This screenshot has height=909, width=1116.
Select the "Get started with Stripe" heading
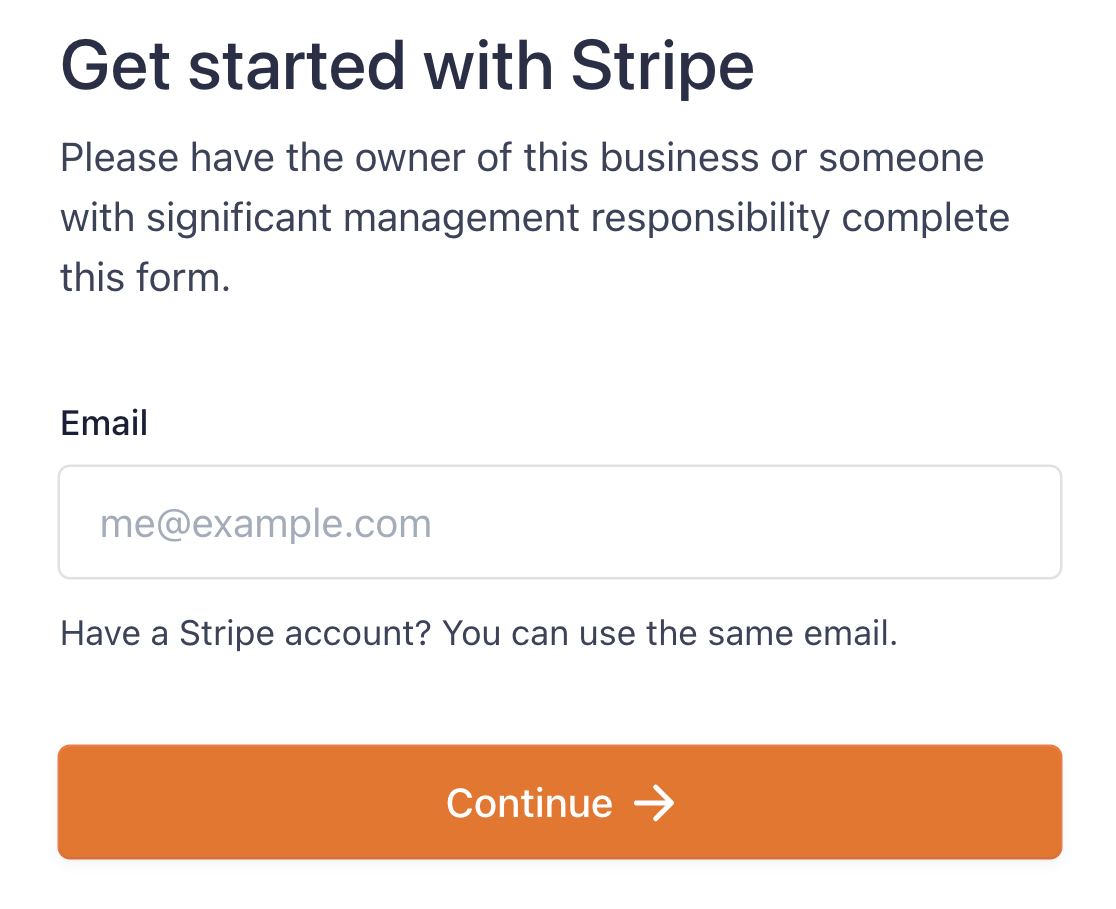click(x=407, y=67)
